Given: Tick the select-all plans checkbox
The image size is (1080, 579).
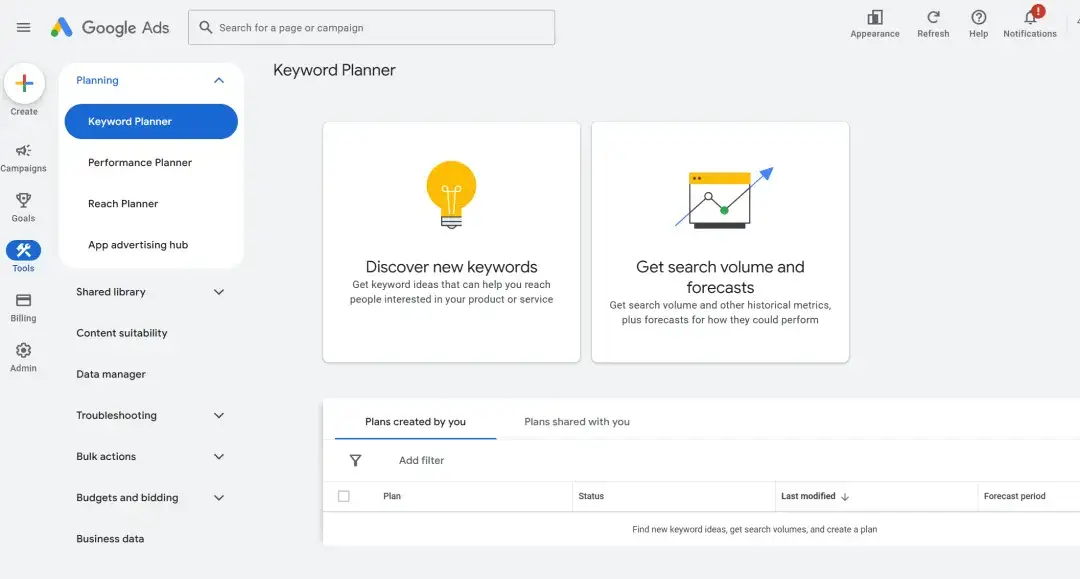Looking at the screenshot, I should [344, 496].
